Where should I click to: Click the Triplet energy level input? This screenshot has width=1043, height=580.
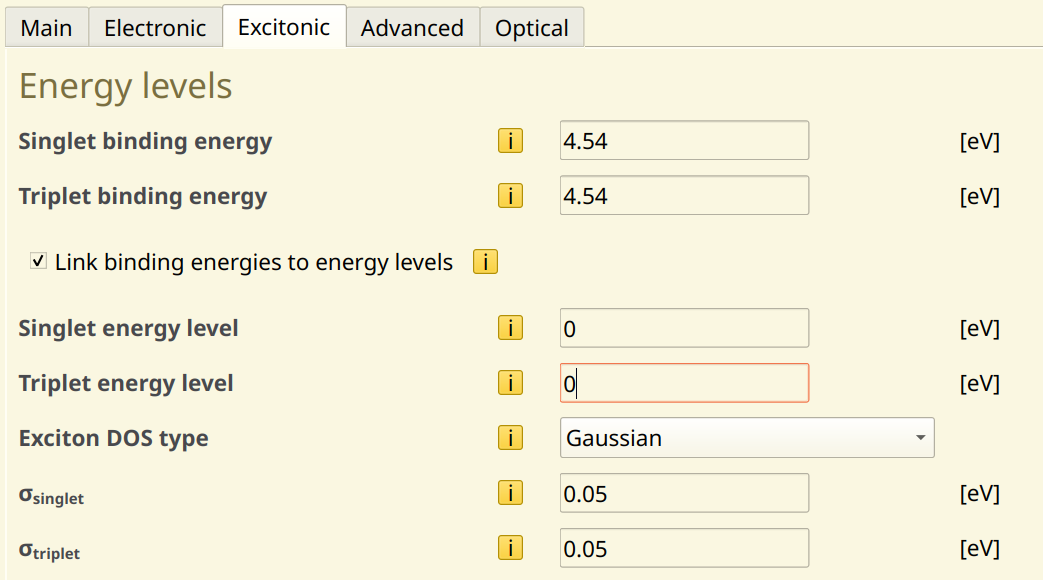click(x=684, y=383)
